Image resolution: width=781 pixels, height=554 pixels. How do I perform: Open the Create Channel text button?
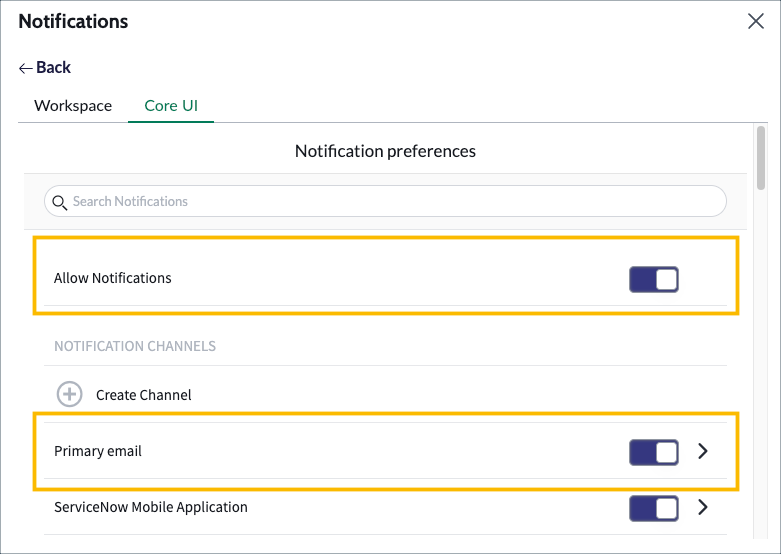coord(144,395)
